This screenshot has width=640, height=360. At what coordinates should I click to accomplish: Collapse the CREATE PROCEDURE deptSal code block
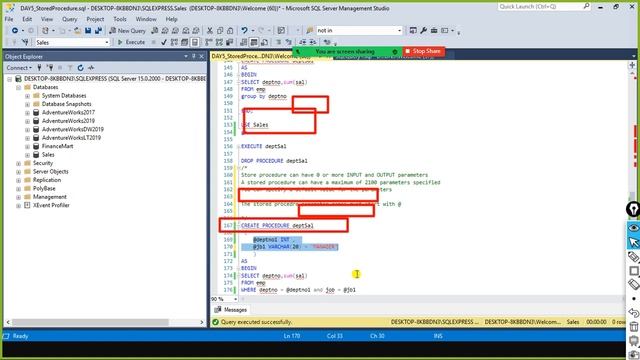click(x=238, y=226)
